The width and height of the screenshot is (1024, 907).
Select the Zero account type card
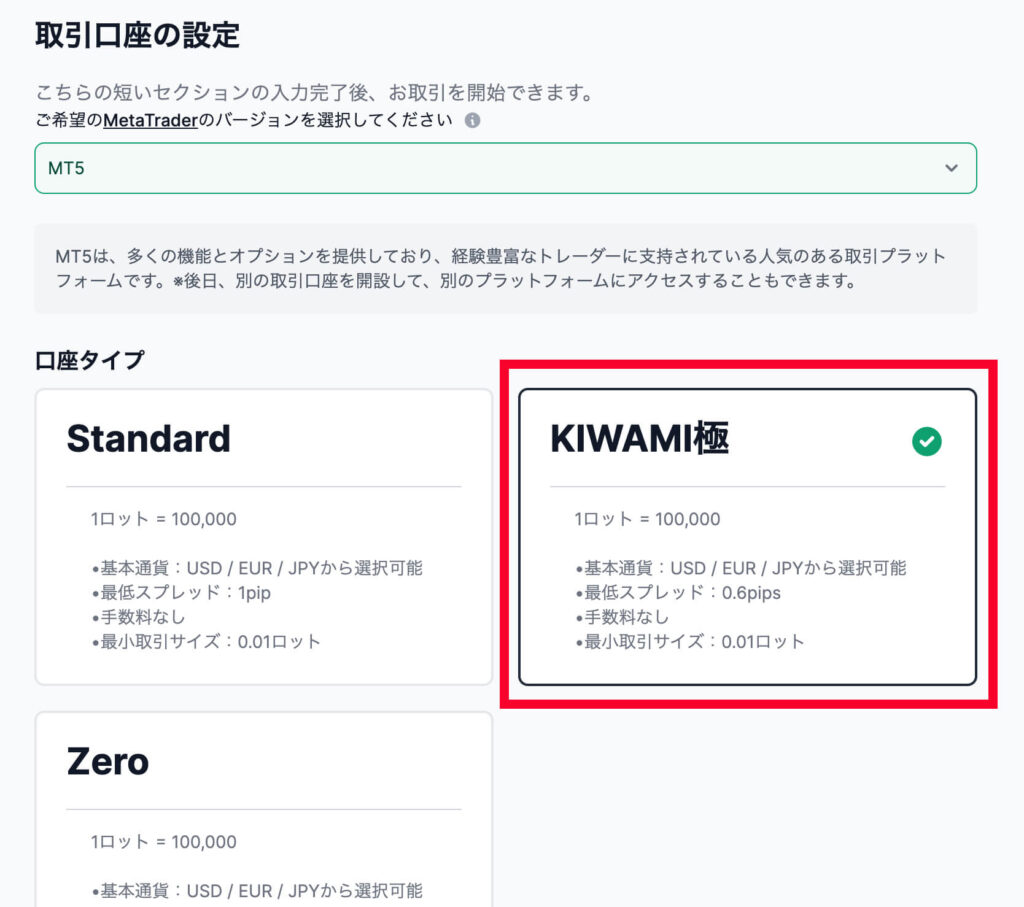pyautogui.click(x=264, y=810)
